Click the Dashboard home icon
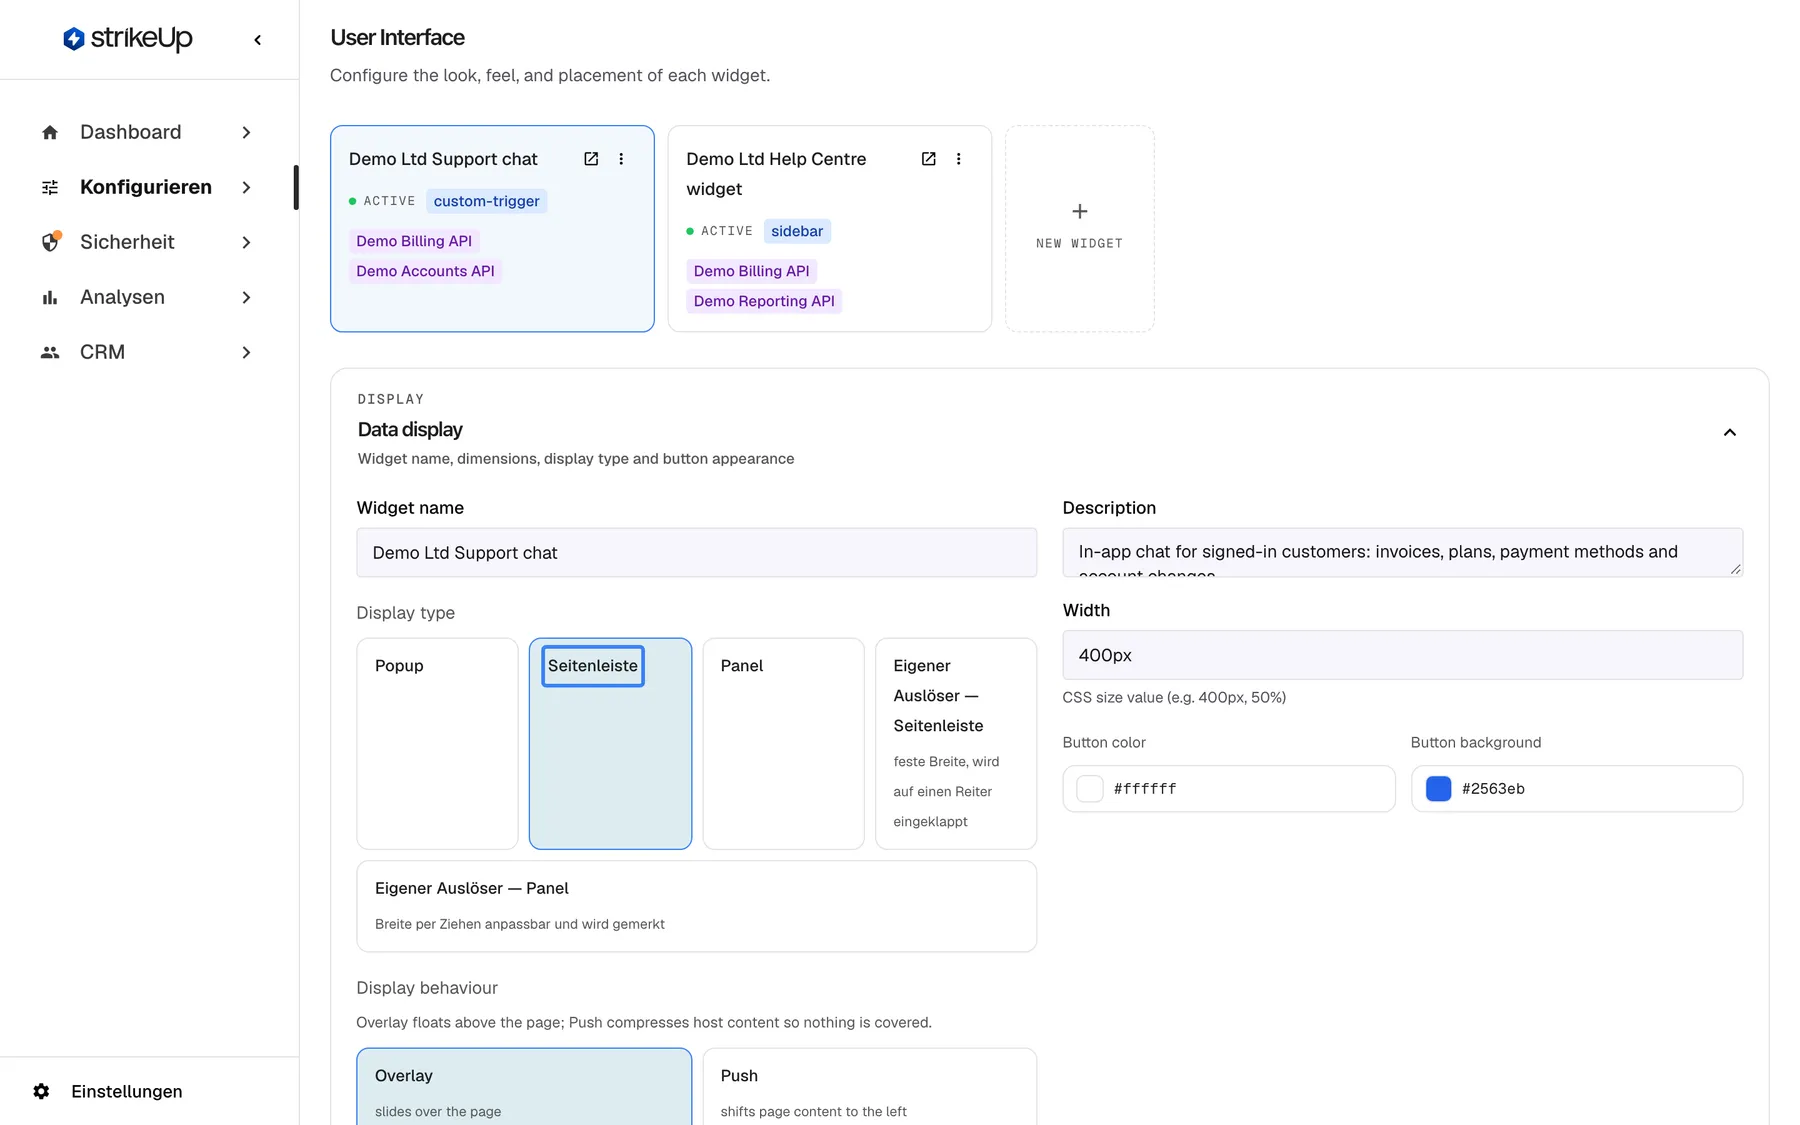 tap(50, 132)
